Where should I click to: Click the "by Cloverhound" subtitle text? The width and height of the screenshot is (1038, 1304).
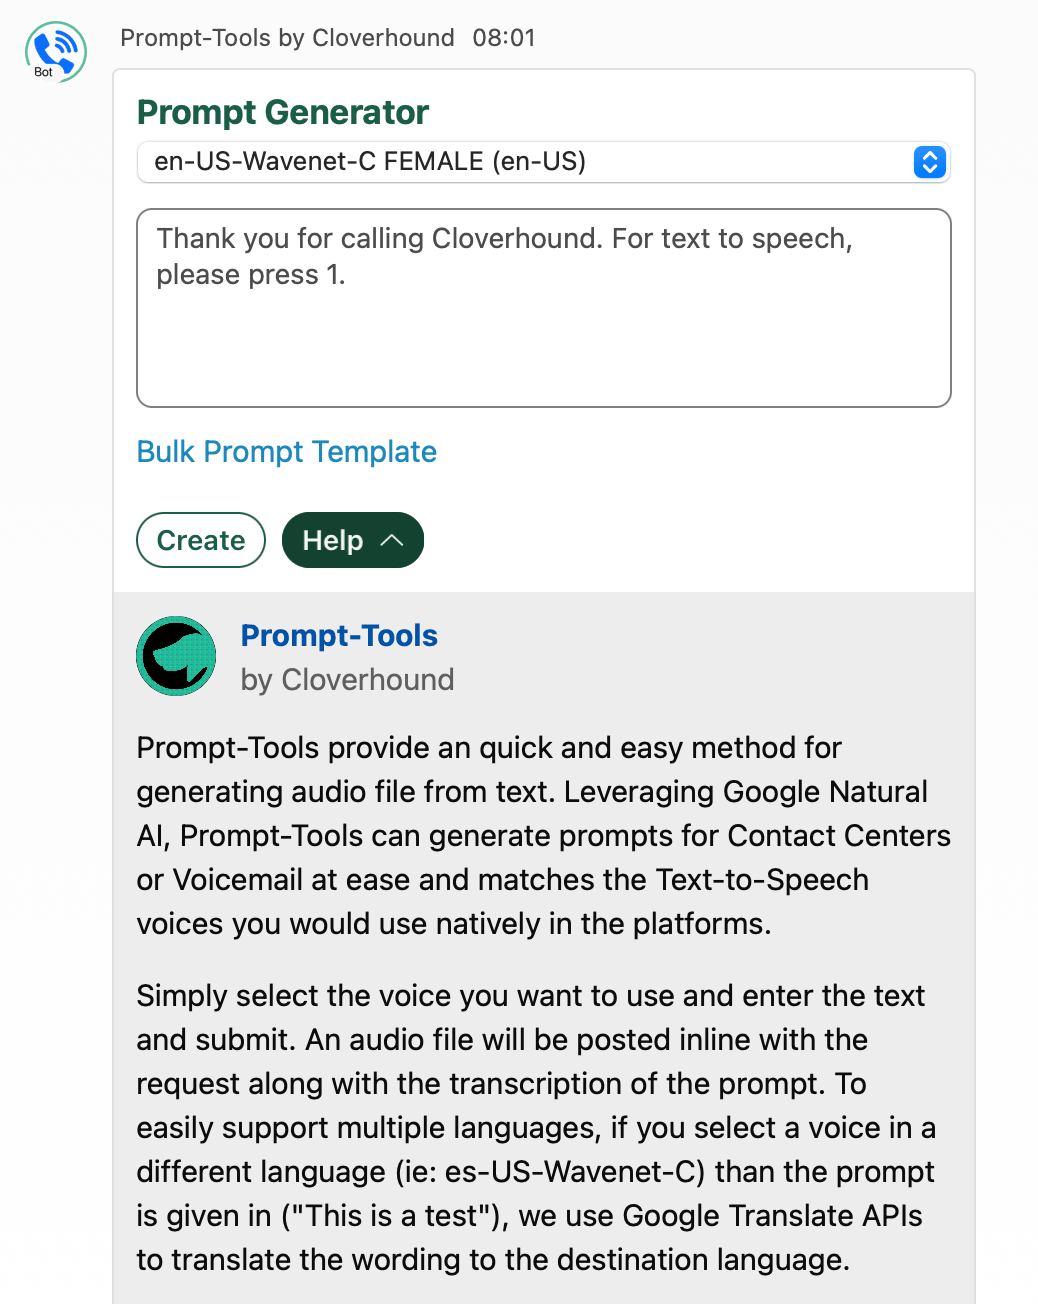pyautogui.click(x=347, y=680)
